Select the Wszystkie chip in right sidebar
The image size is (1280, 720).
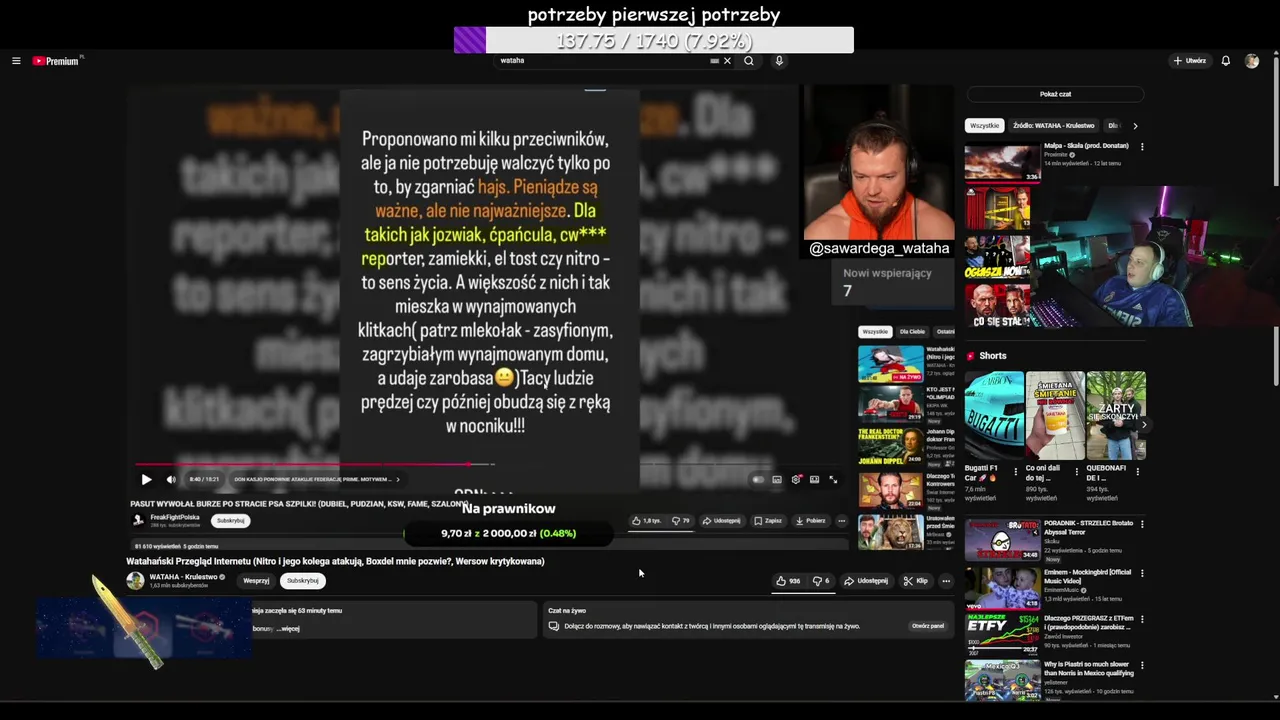click(984, 126)
